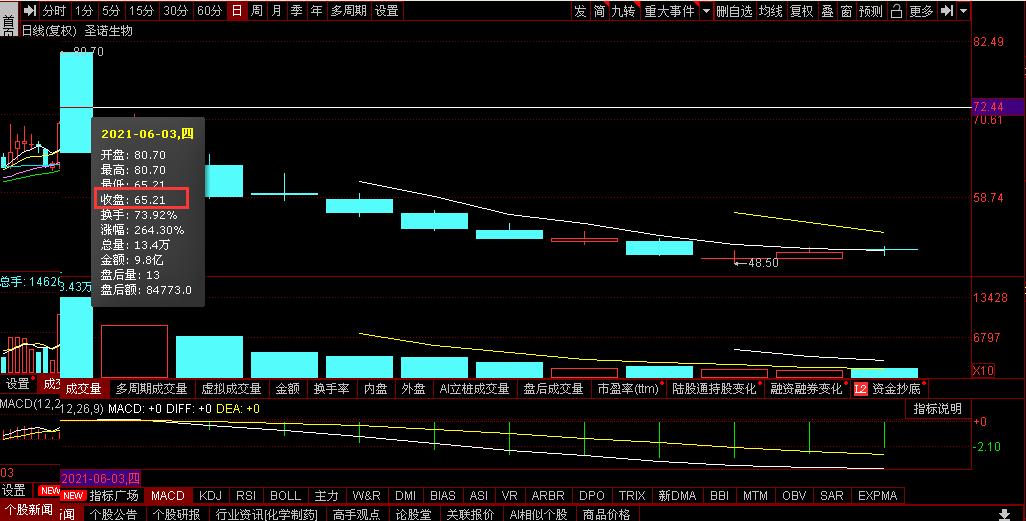Switch to the 5分 period

[111, 10]
